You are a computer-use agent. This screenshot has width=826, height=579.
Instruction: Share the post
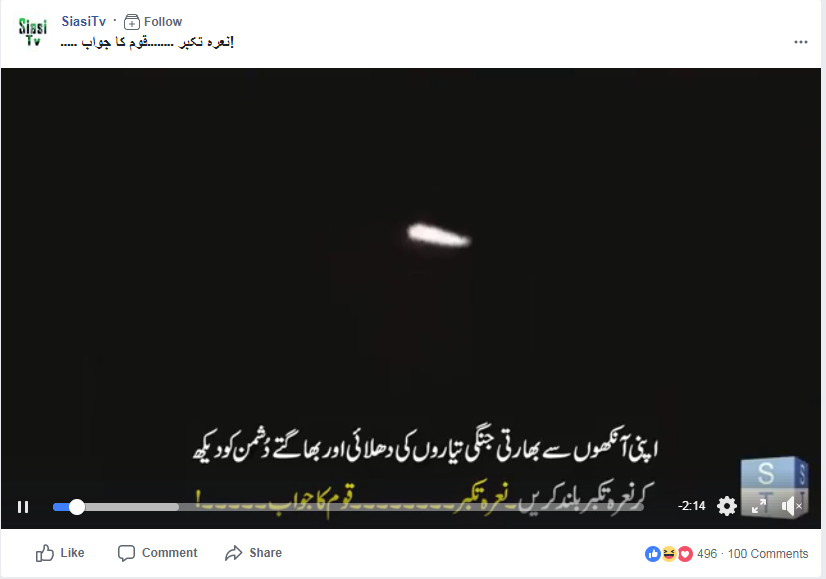click(253, 553)
